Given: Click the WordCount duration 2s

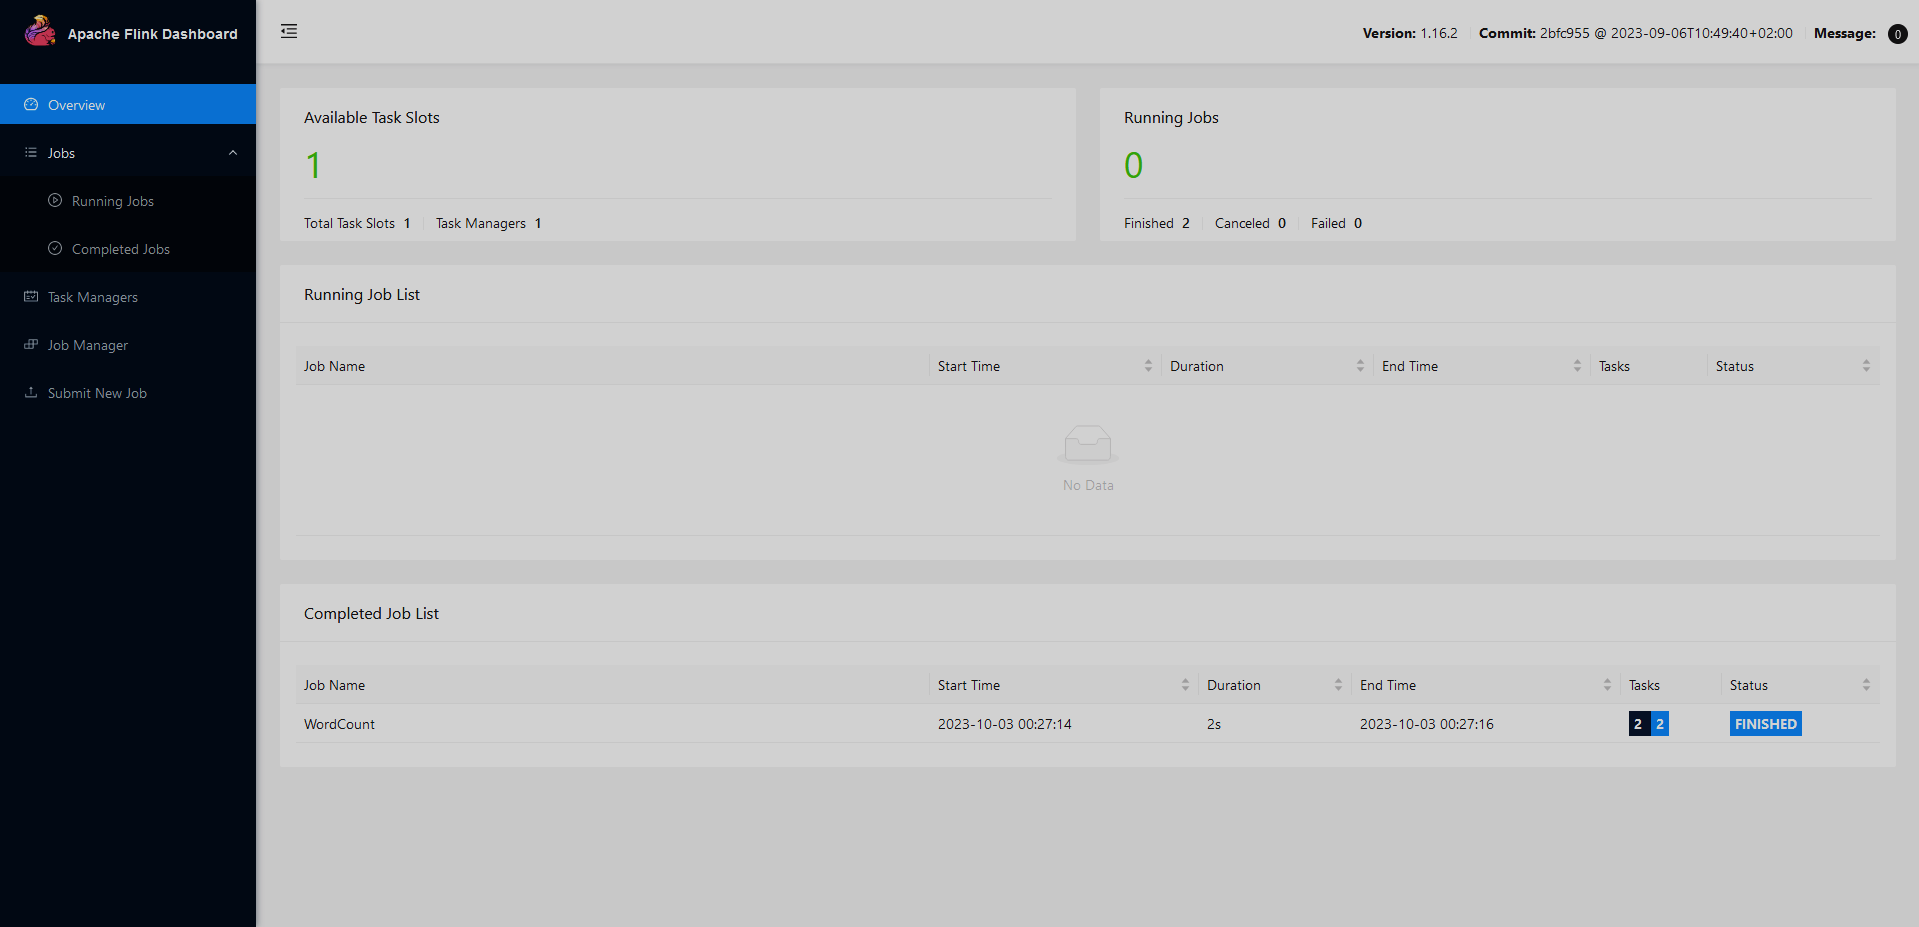Looking at the screenshot, I should pos(1214,724).
